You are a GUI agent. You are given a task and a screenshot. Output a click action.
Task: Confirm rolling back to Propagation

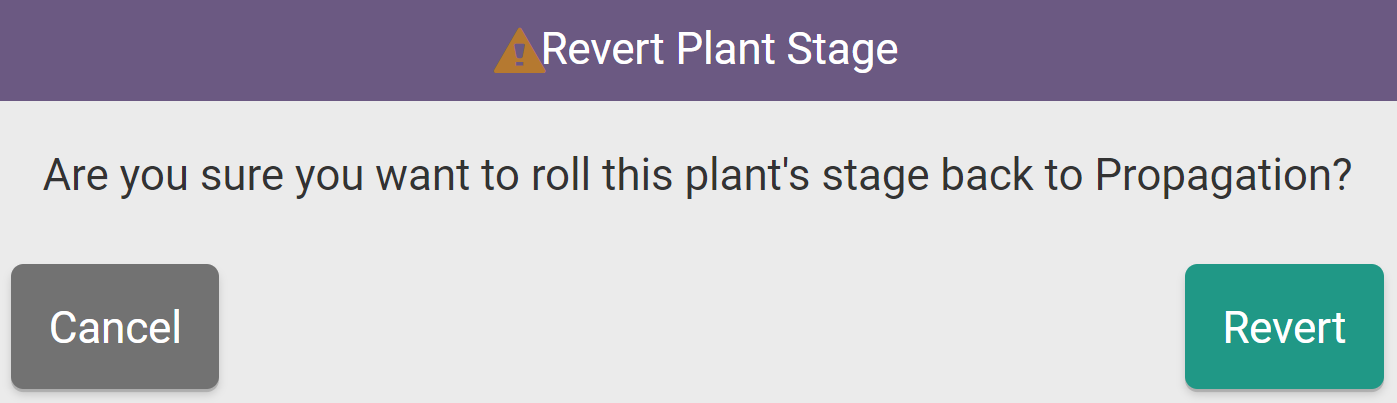pyautogui.click(x=1284, y=327)
